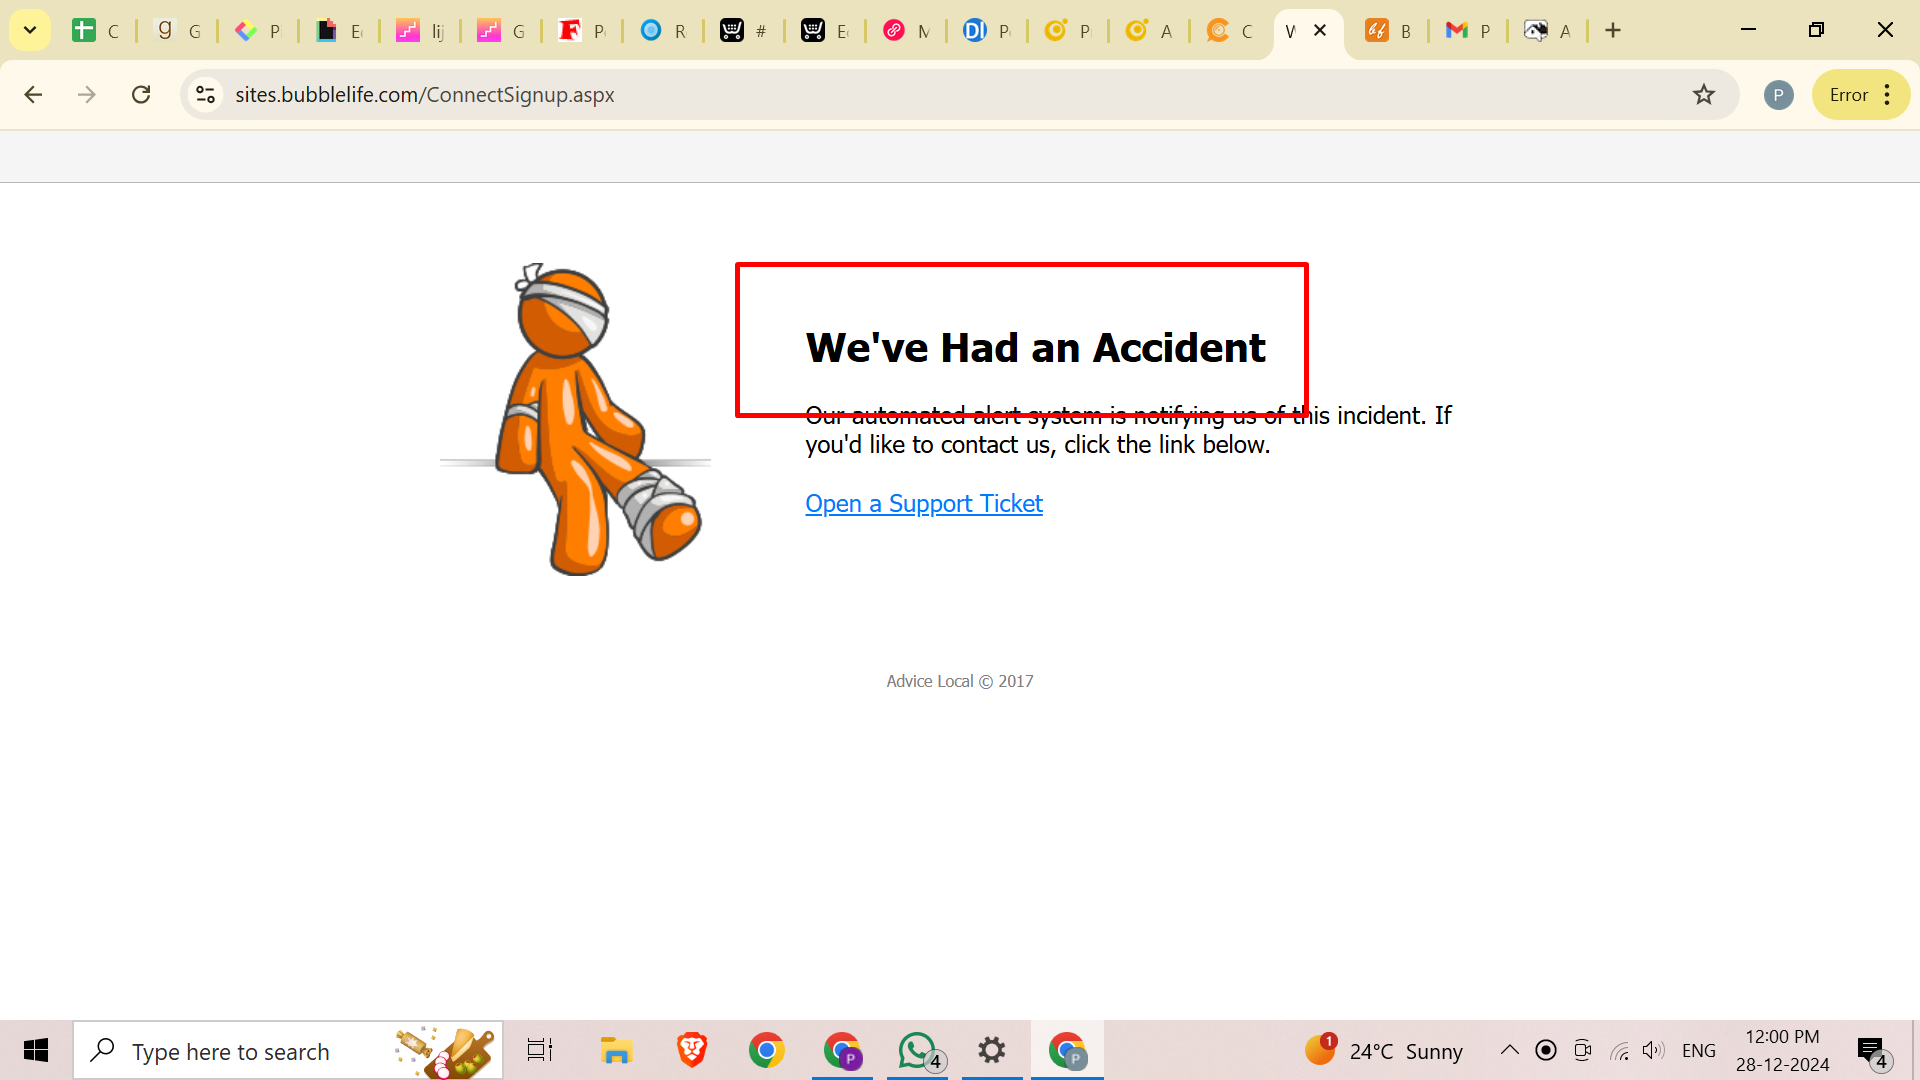Bookmark this page with star icon

pyautogui.click(x=1705, y=94)
